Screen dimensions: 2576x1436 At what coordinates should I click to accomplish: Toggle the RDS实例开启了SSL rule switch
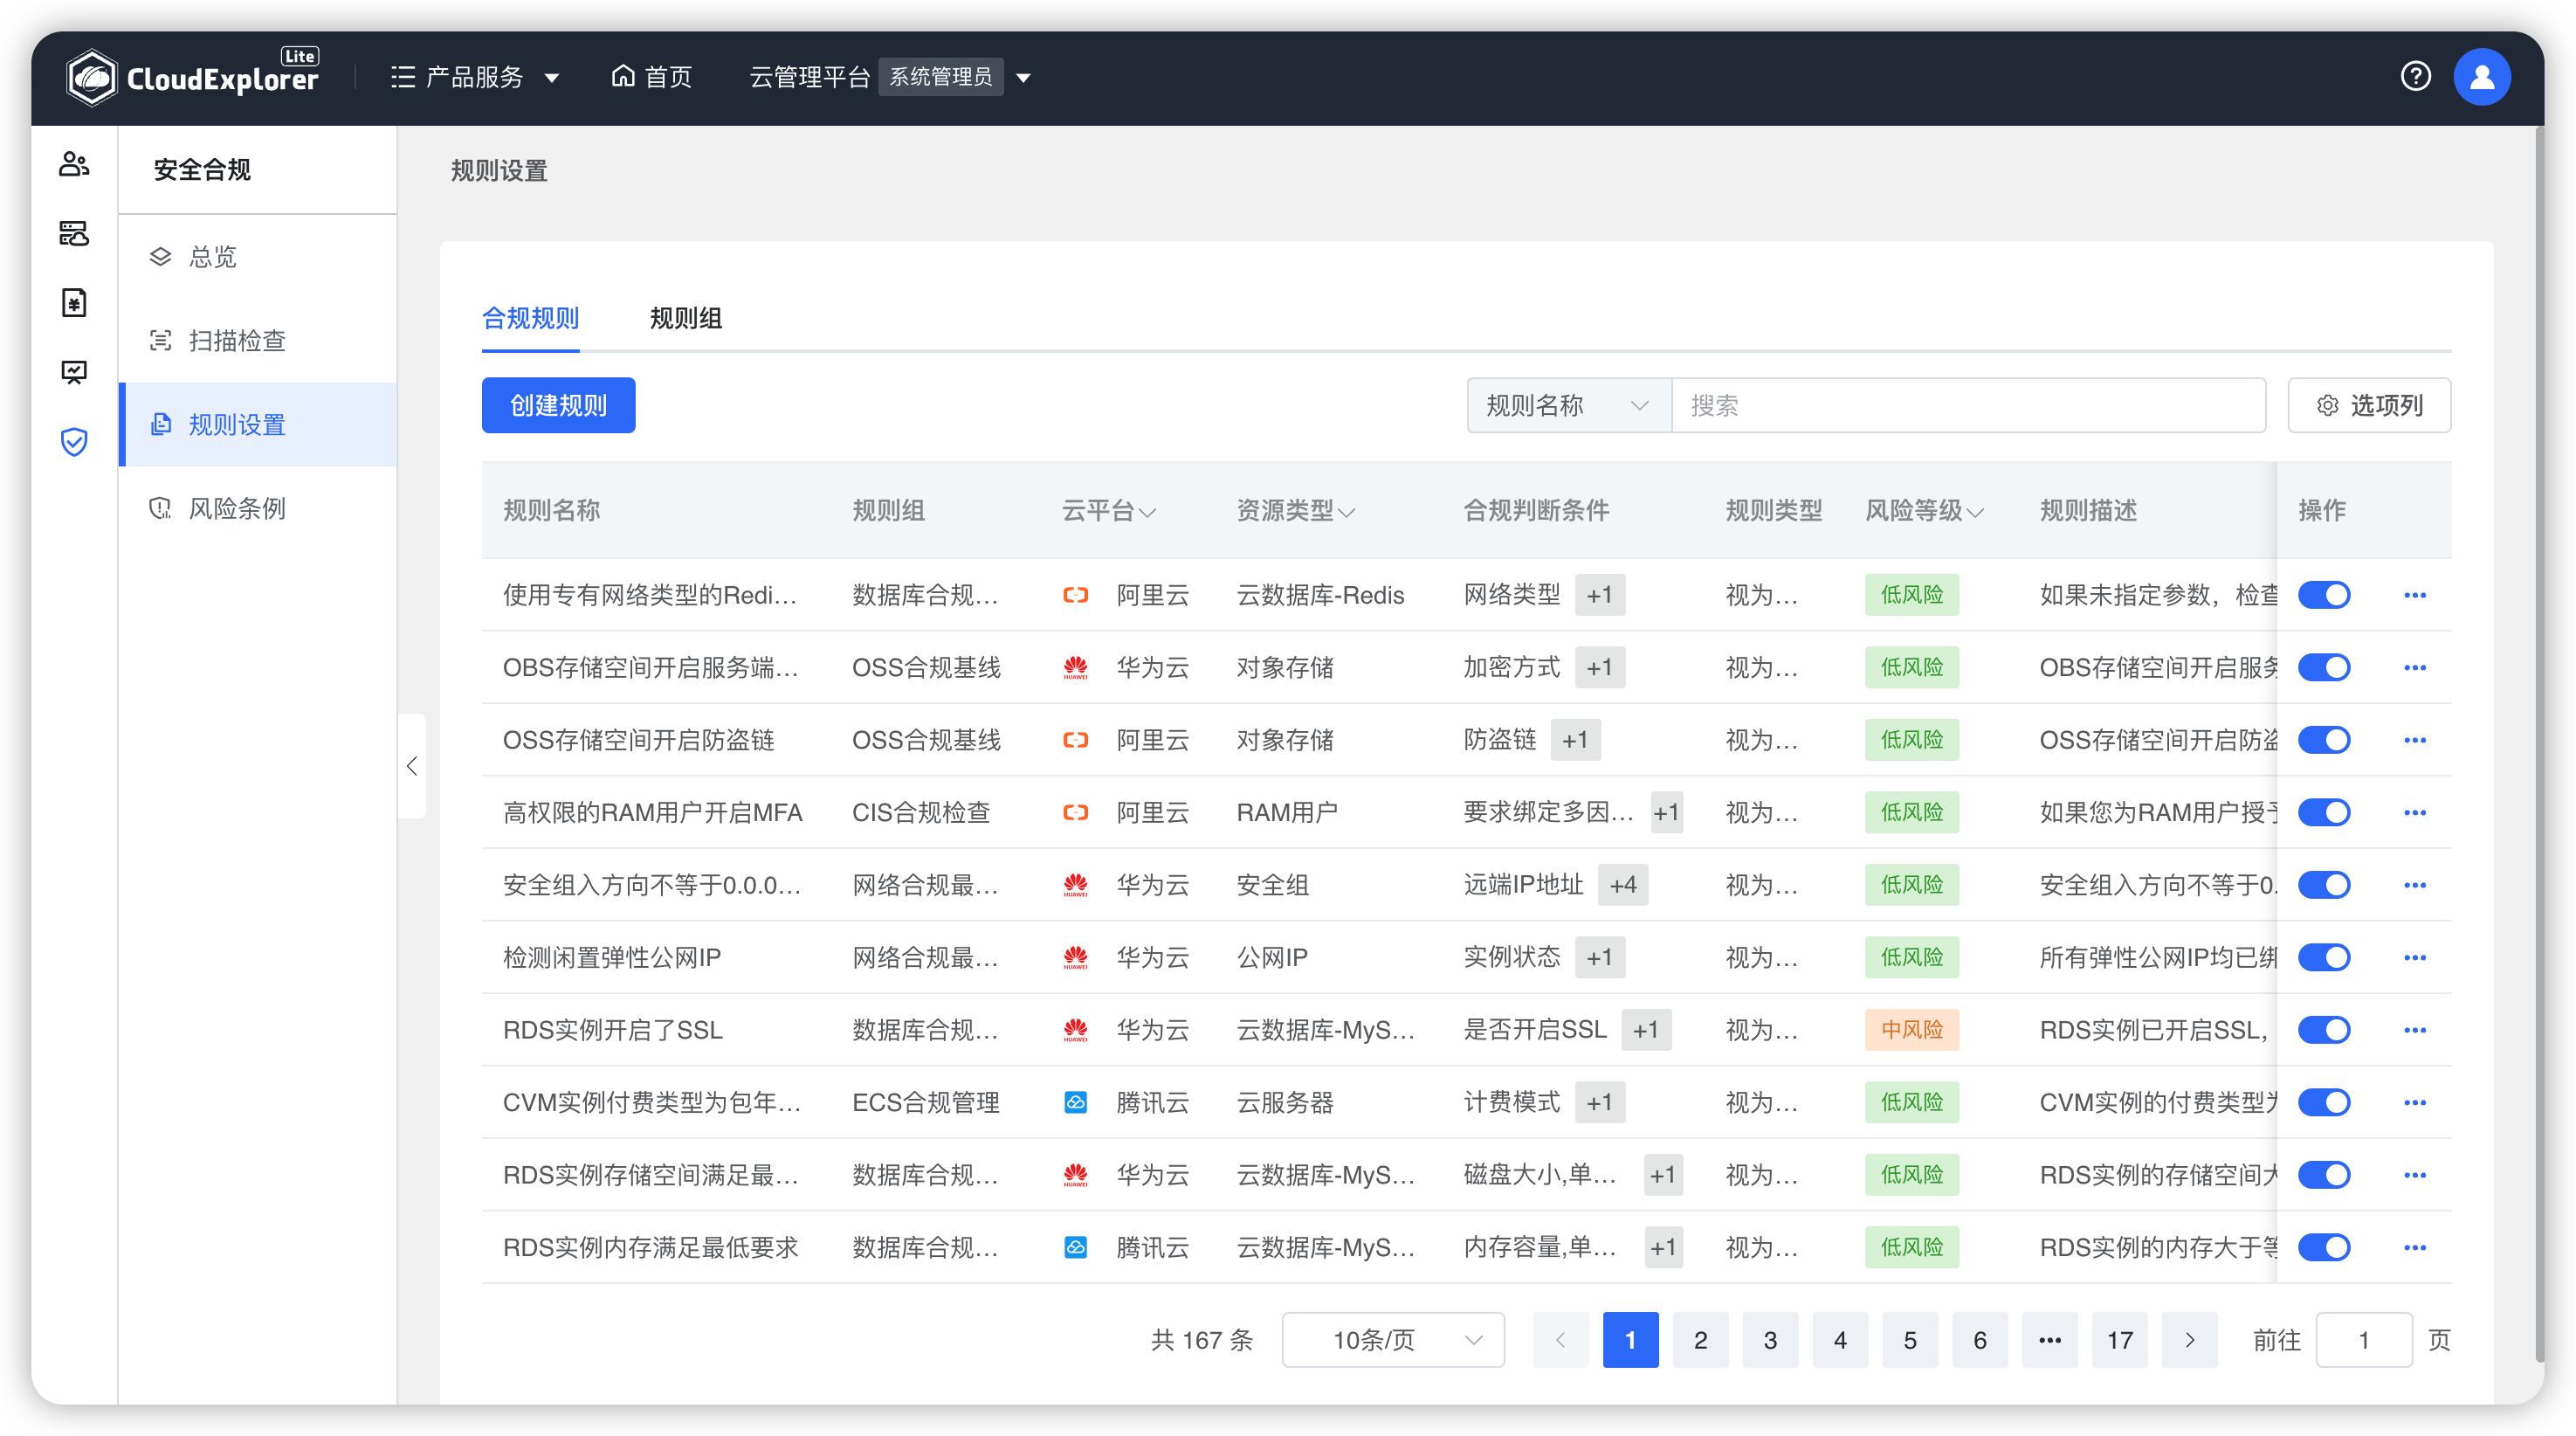2323,1030
